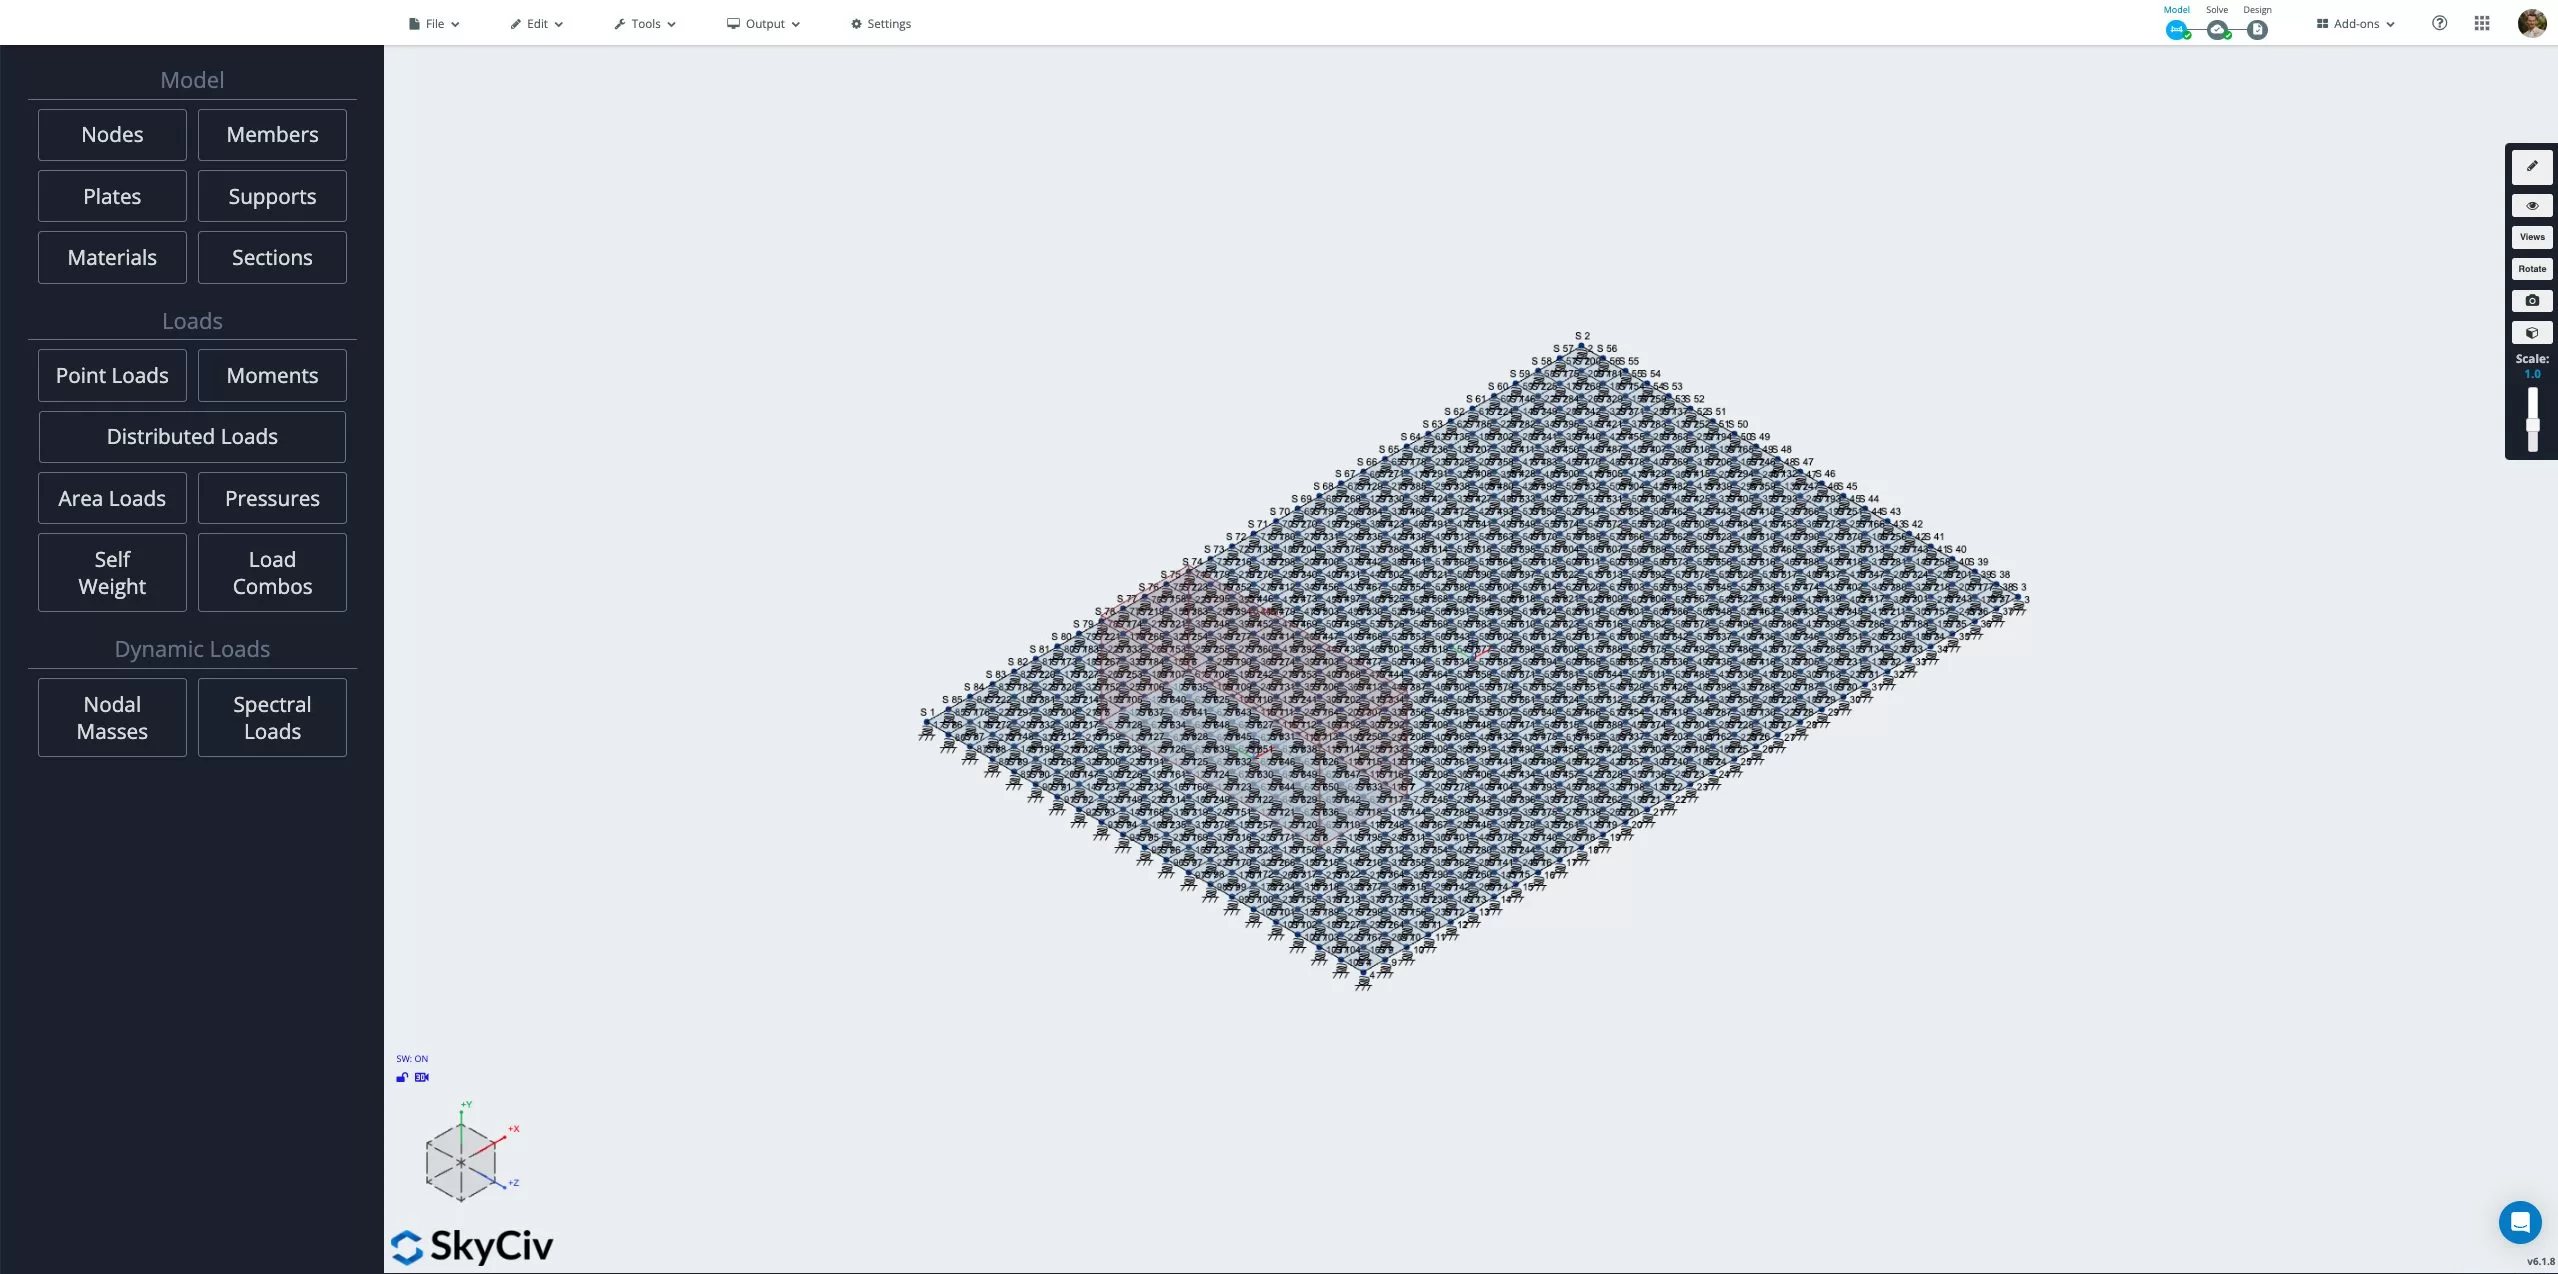
Task: Open the Members panel
Action: (x=272, y=134)
